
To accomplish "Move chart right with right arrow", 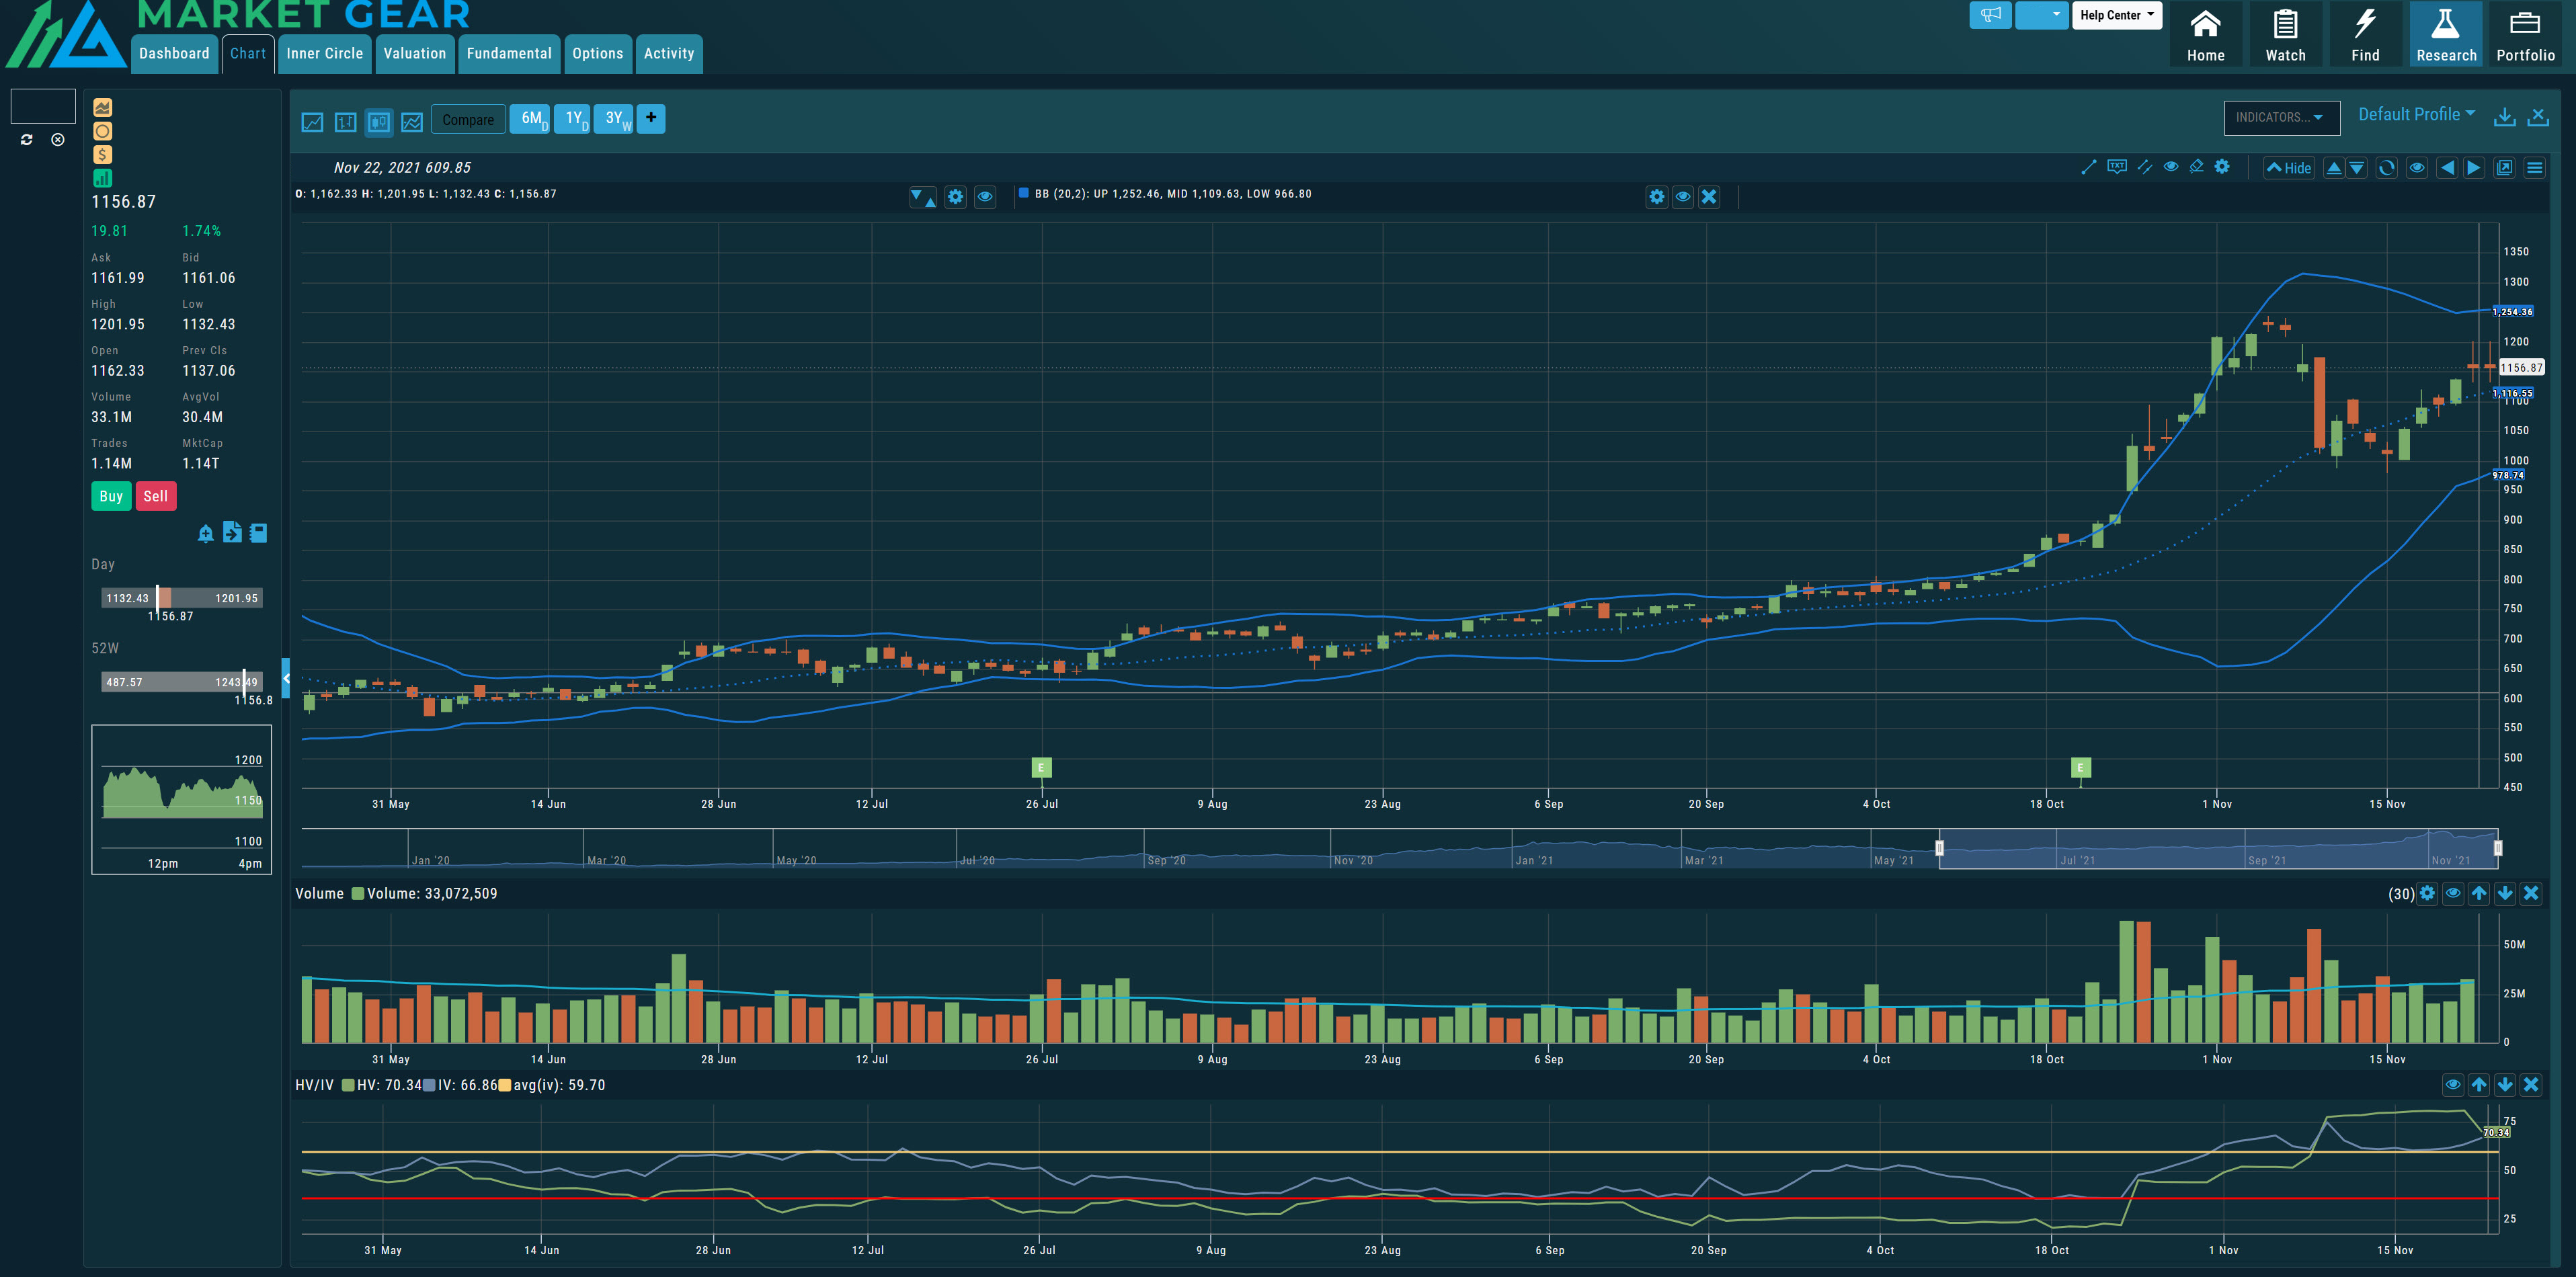I will [x=2473, y=168].
